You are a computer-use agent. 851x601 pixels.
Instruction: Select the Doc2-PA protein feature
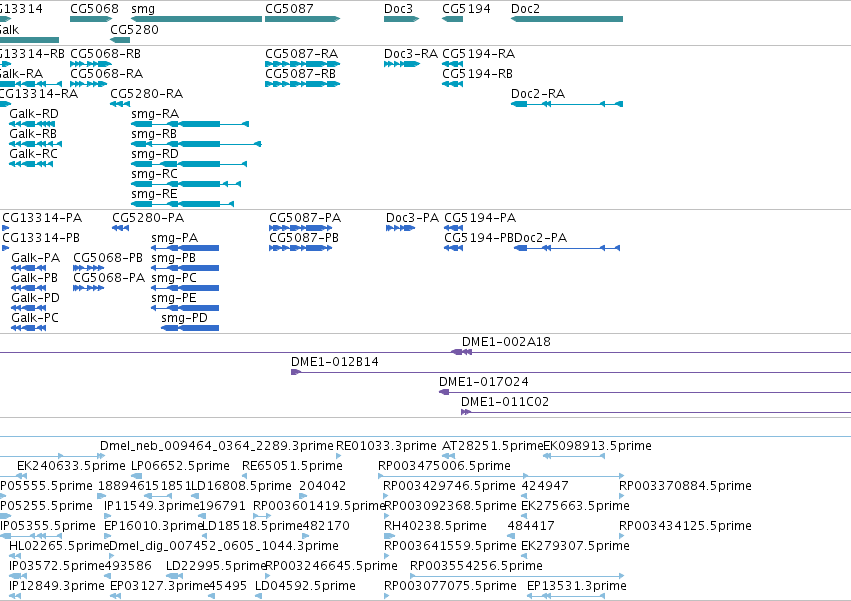[567, 248]
